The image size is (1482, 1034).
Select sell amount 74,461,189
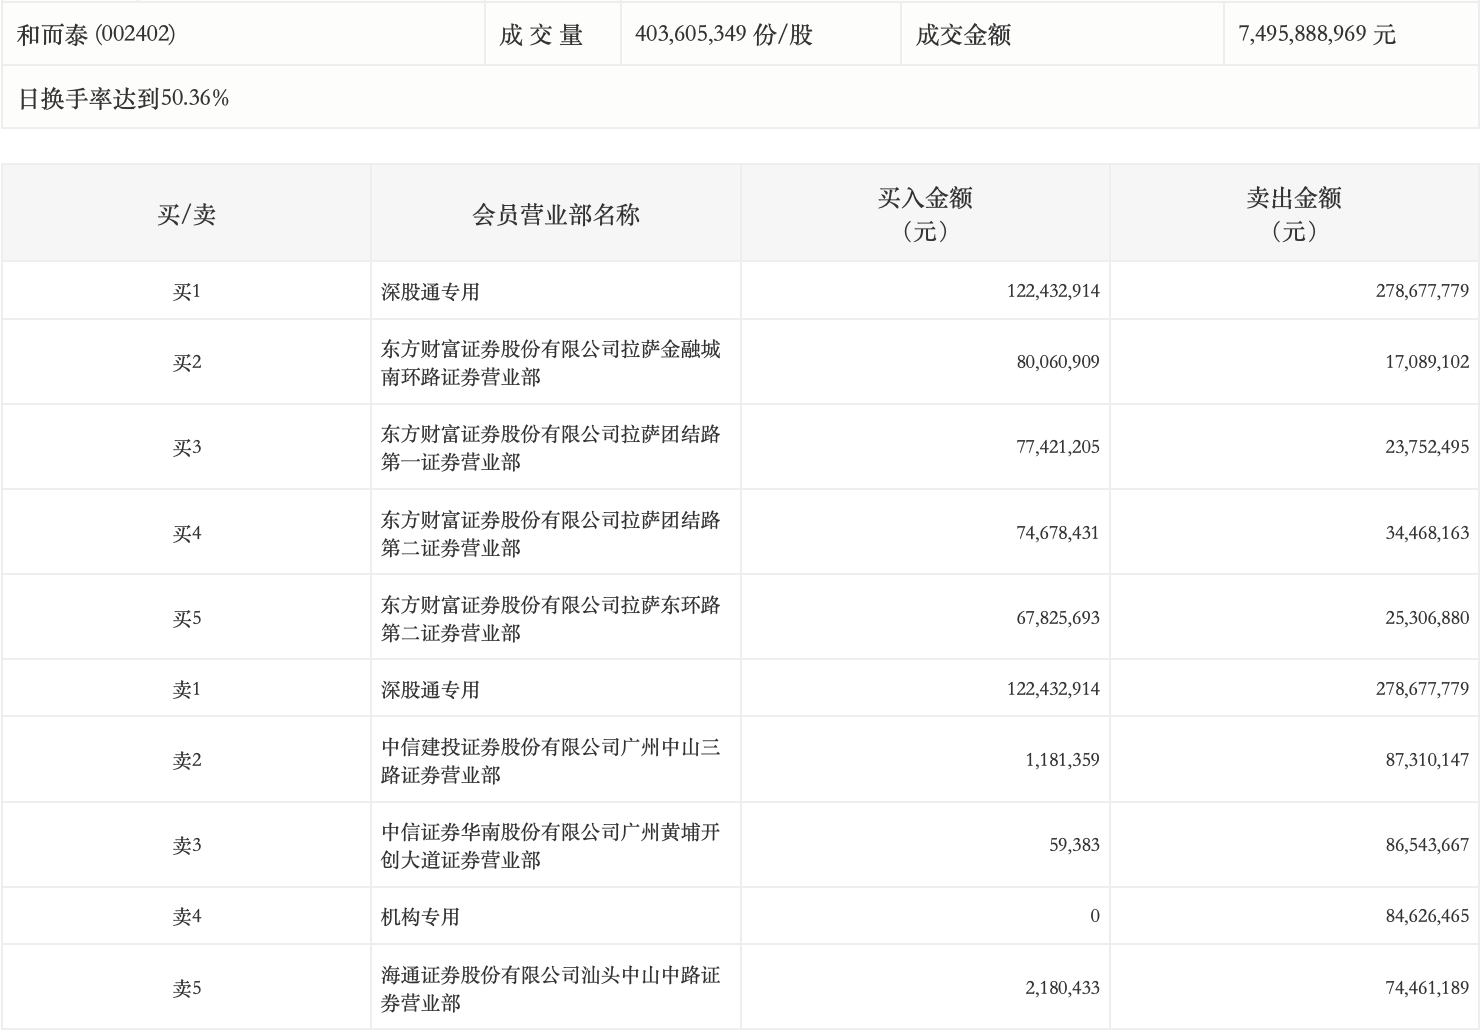(1427, 989)
